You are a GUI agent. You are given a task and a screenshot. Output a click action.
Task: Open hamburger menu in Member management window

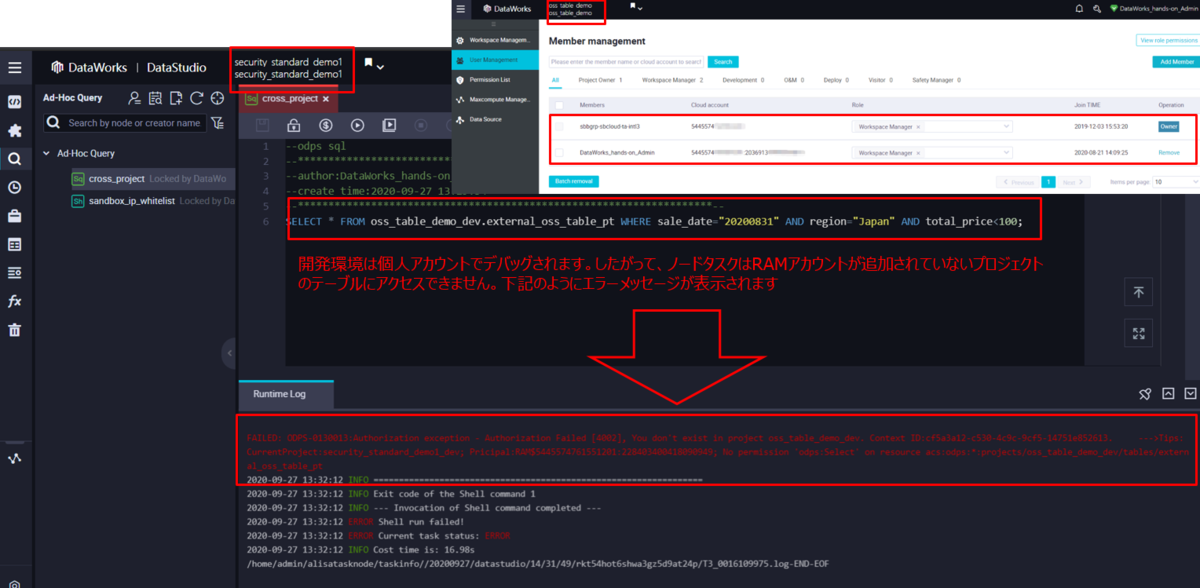point(460,8)
